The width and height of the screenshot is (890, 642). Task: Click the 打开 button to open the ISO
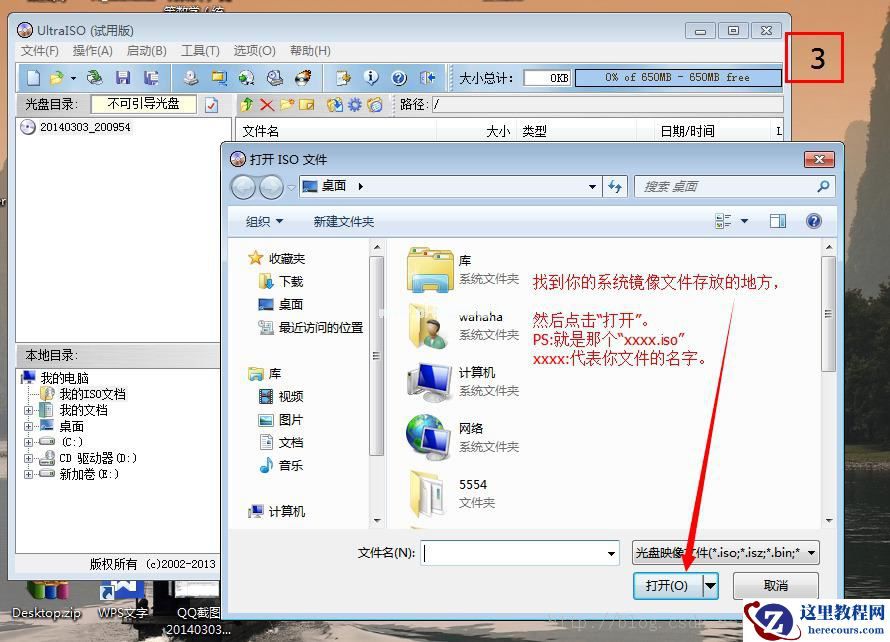tap(668, 586)
